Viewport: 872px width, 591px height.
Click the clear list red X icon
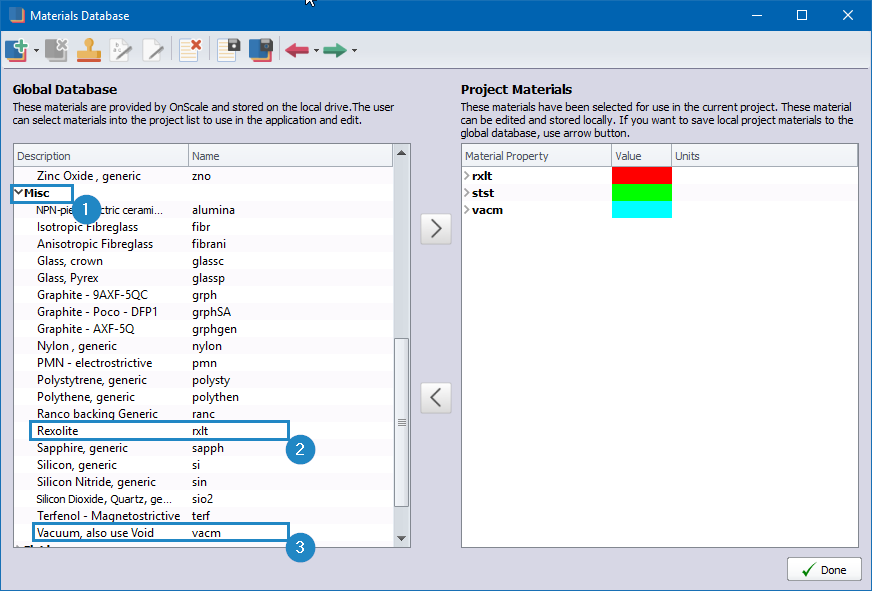[x=190, y=50]
